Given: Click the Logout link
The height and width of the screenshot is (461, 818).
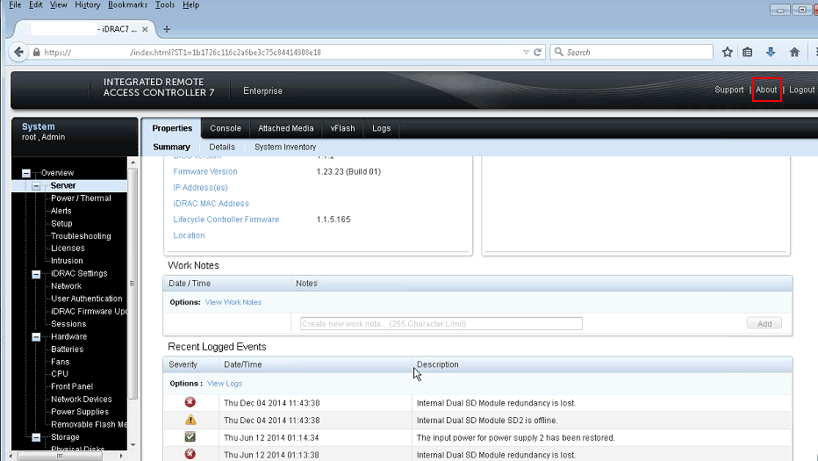Looking at the screenshot, I should tap(802, 90).
